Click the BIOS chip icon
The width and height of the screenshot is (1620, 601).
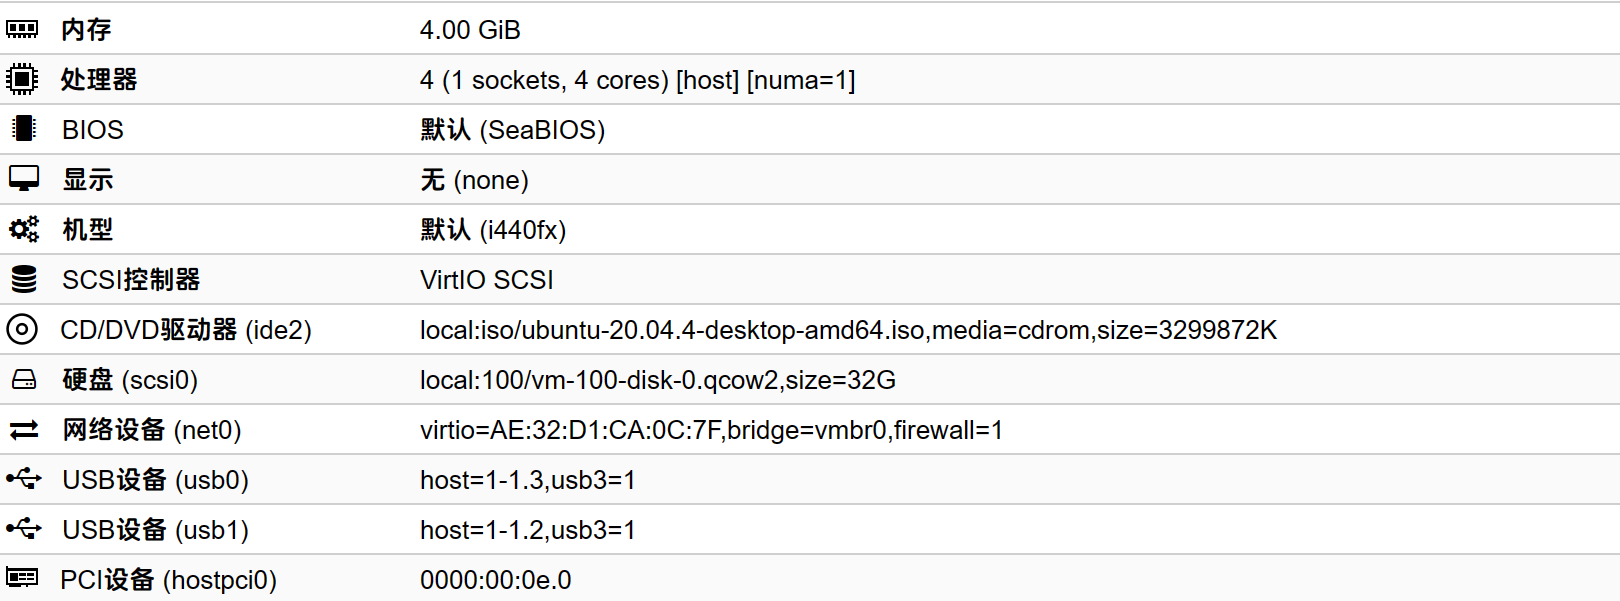pos(23,129)
